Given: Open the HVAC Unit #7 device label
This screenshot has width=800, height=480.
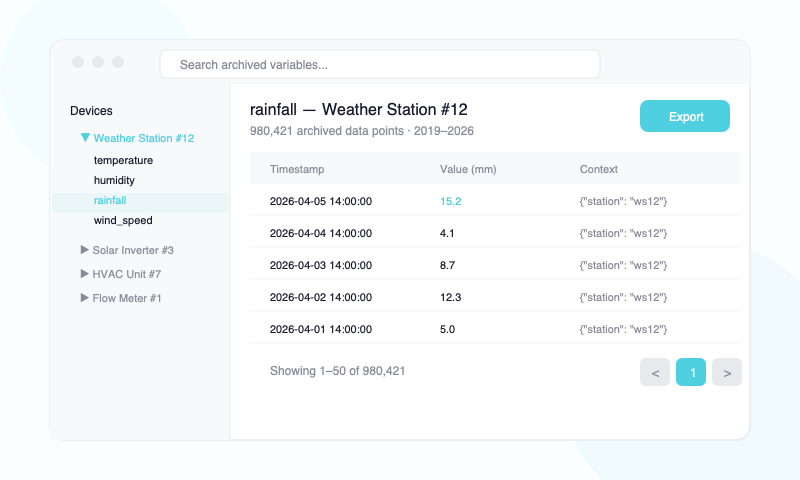Looking at the screenshot, I should pos(127,274).
